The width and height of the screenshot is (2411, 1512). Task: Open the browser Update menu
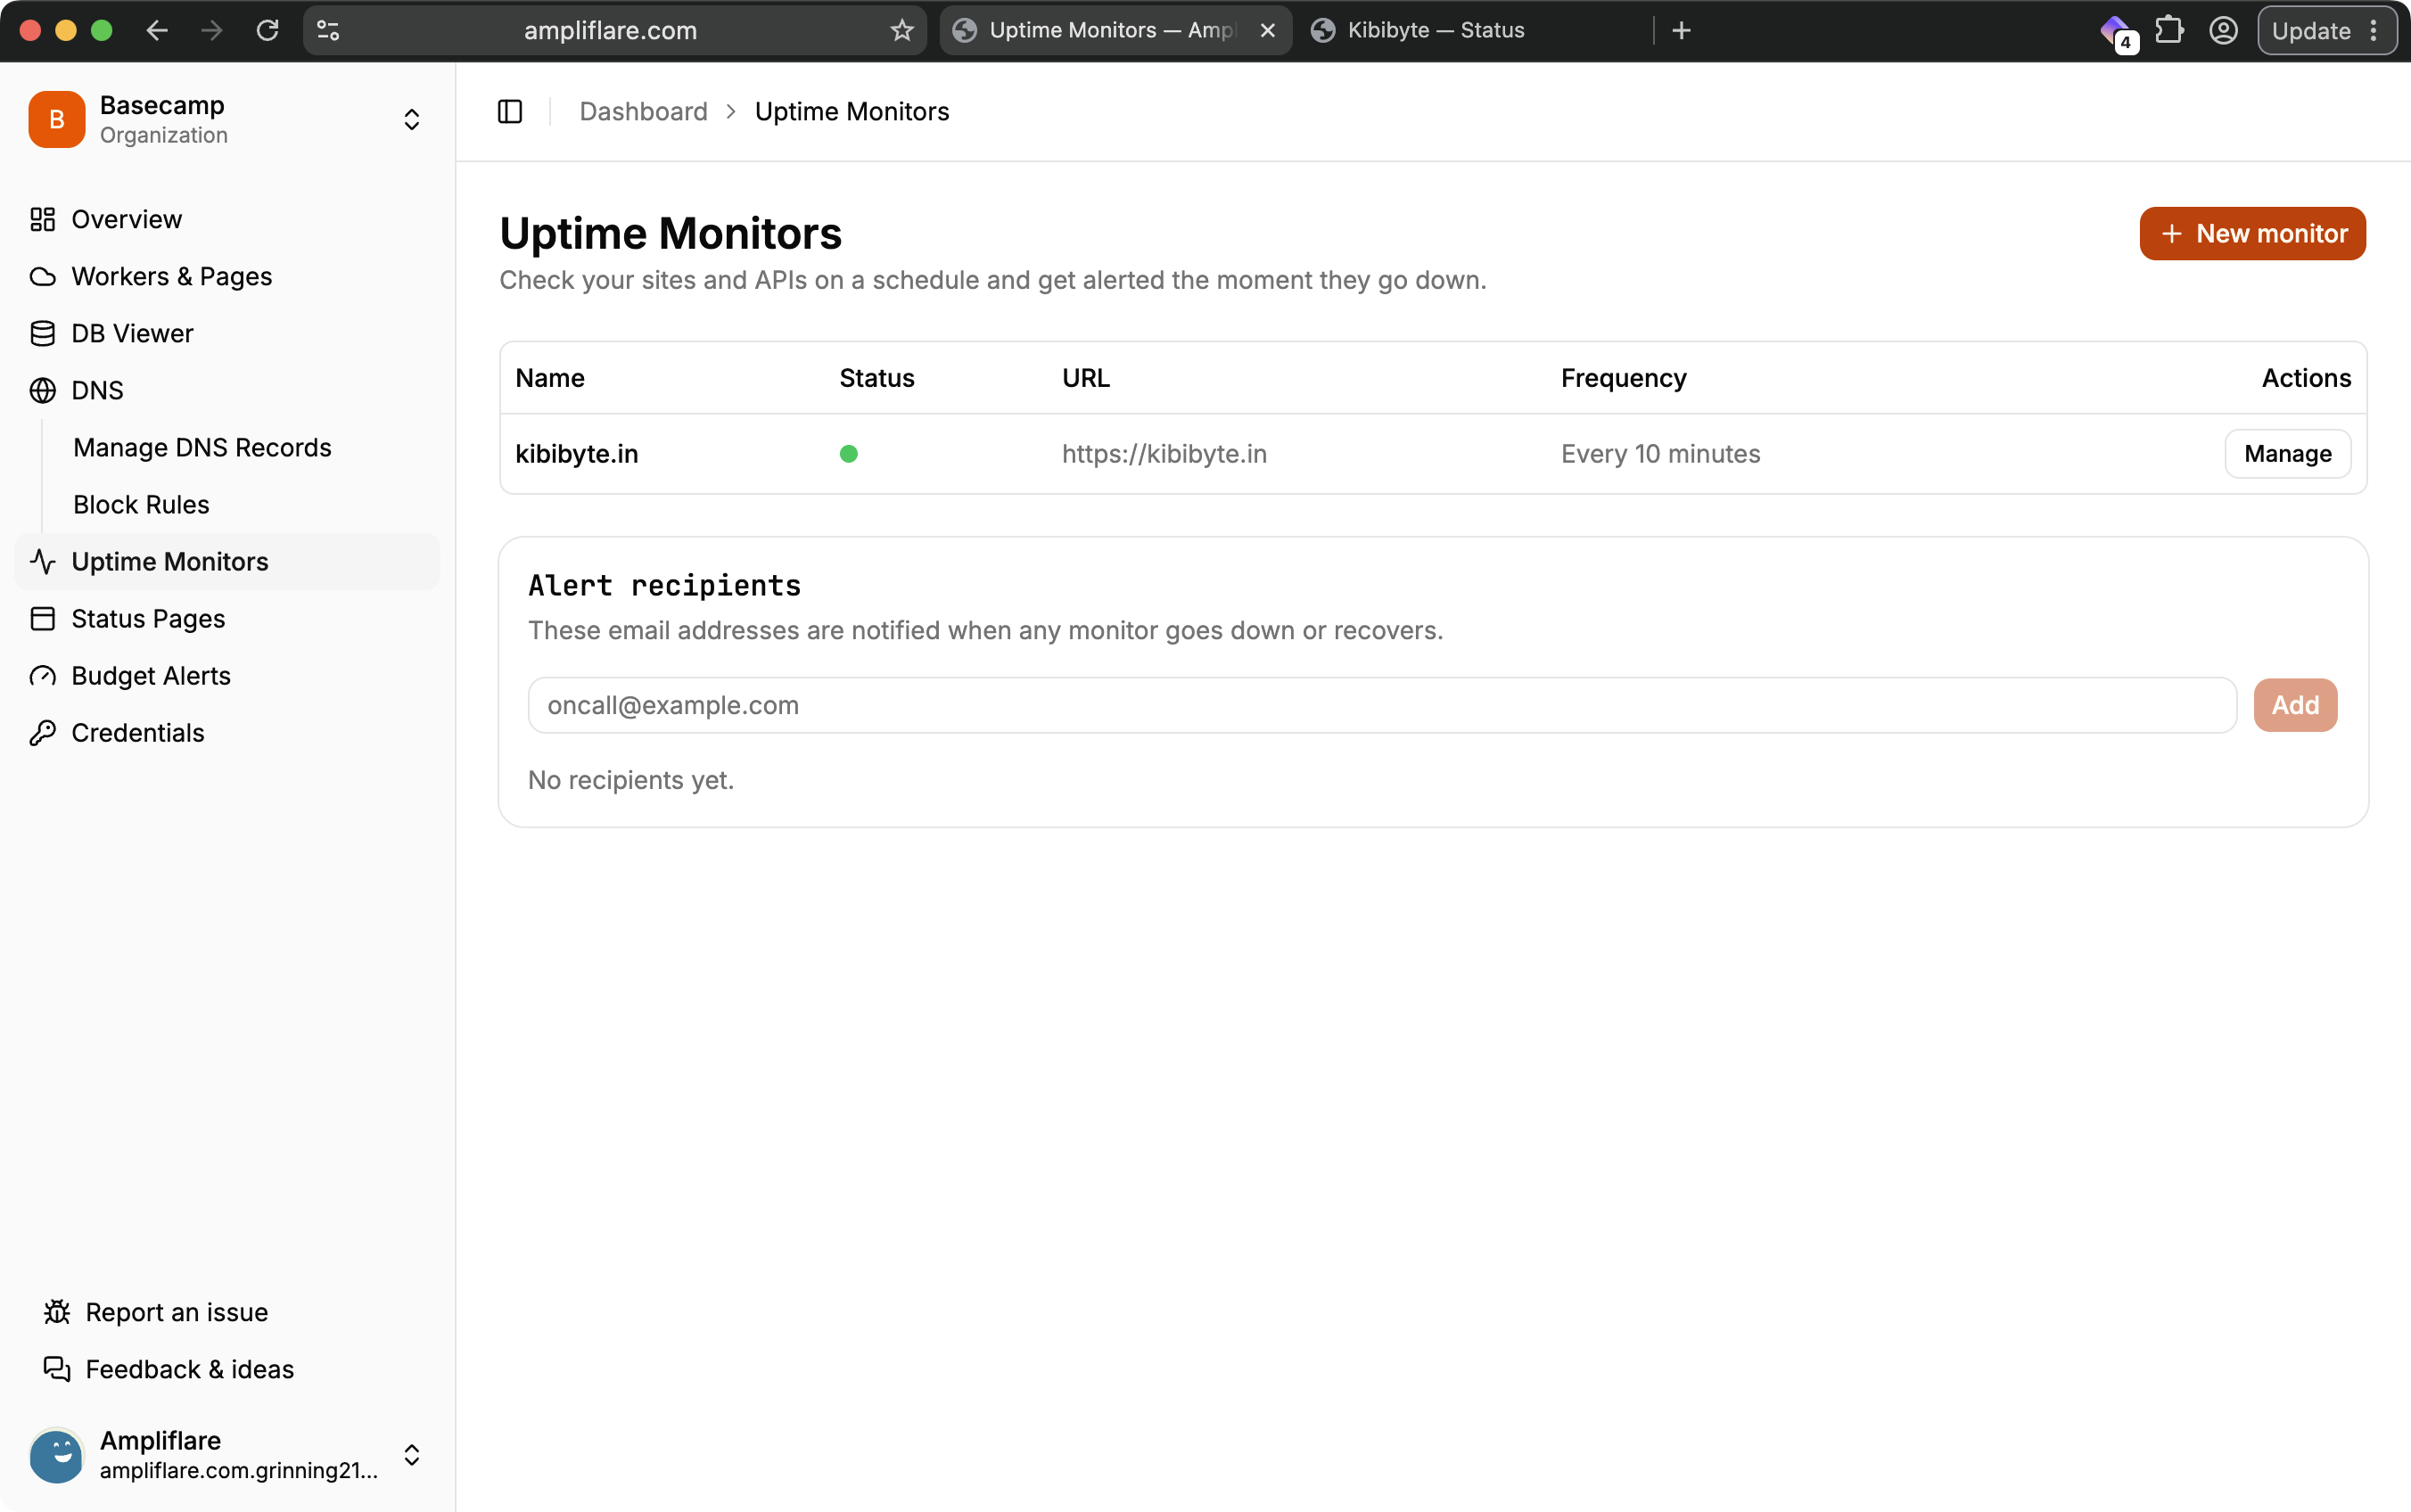coord(2326,30)
